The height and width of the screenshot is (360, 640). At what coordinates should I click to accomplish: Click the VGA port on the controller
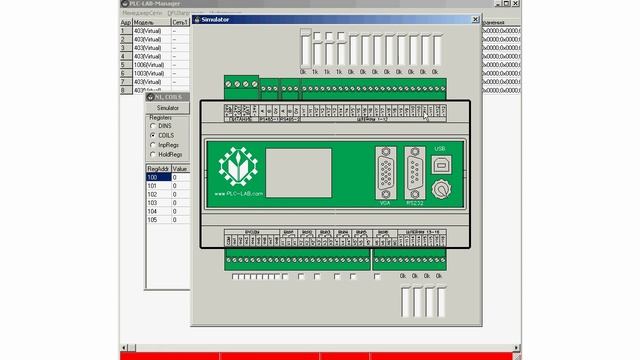[385, 173]
